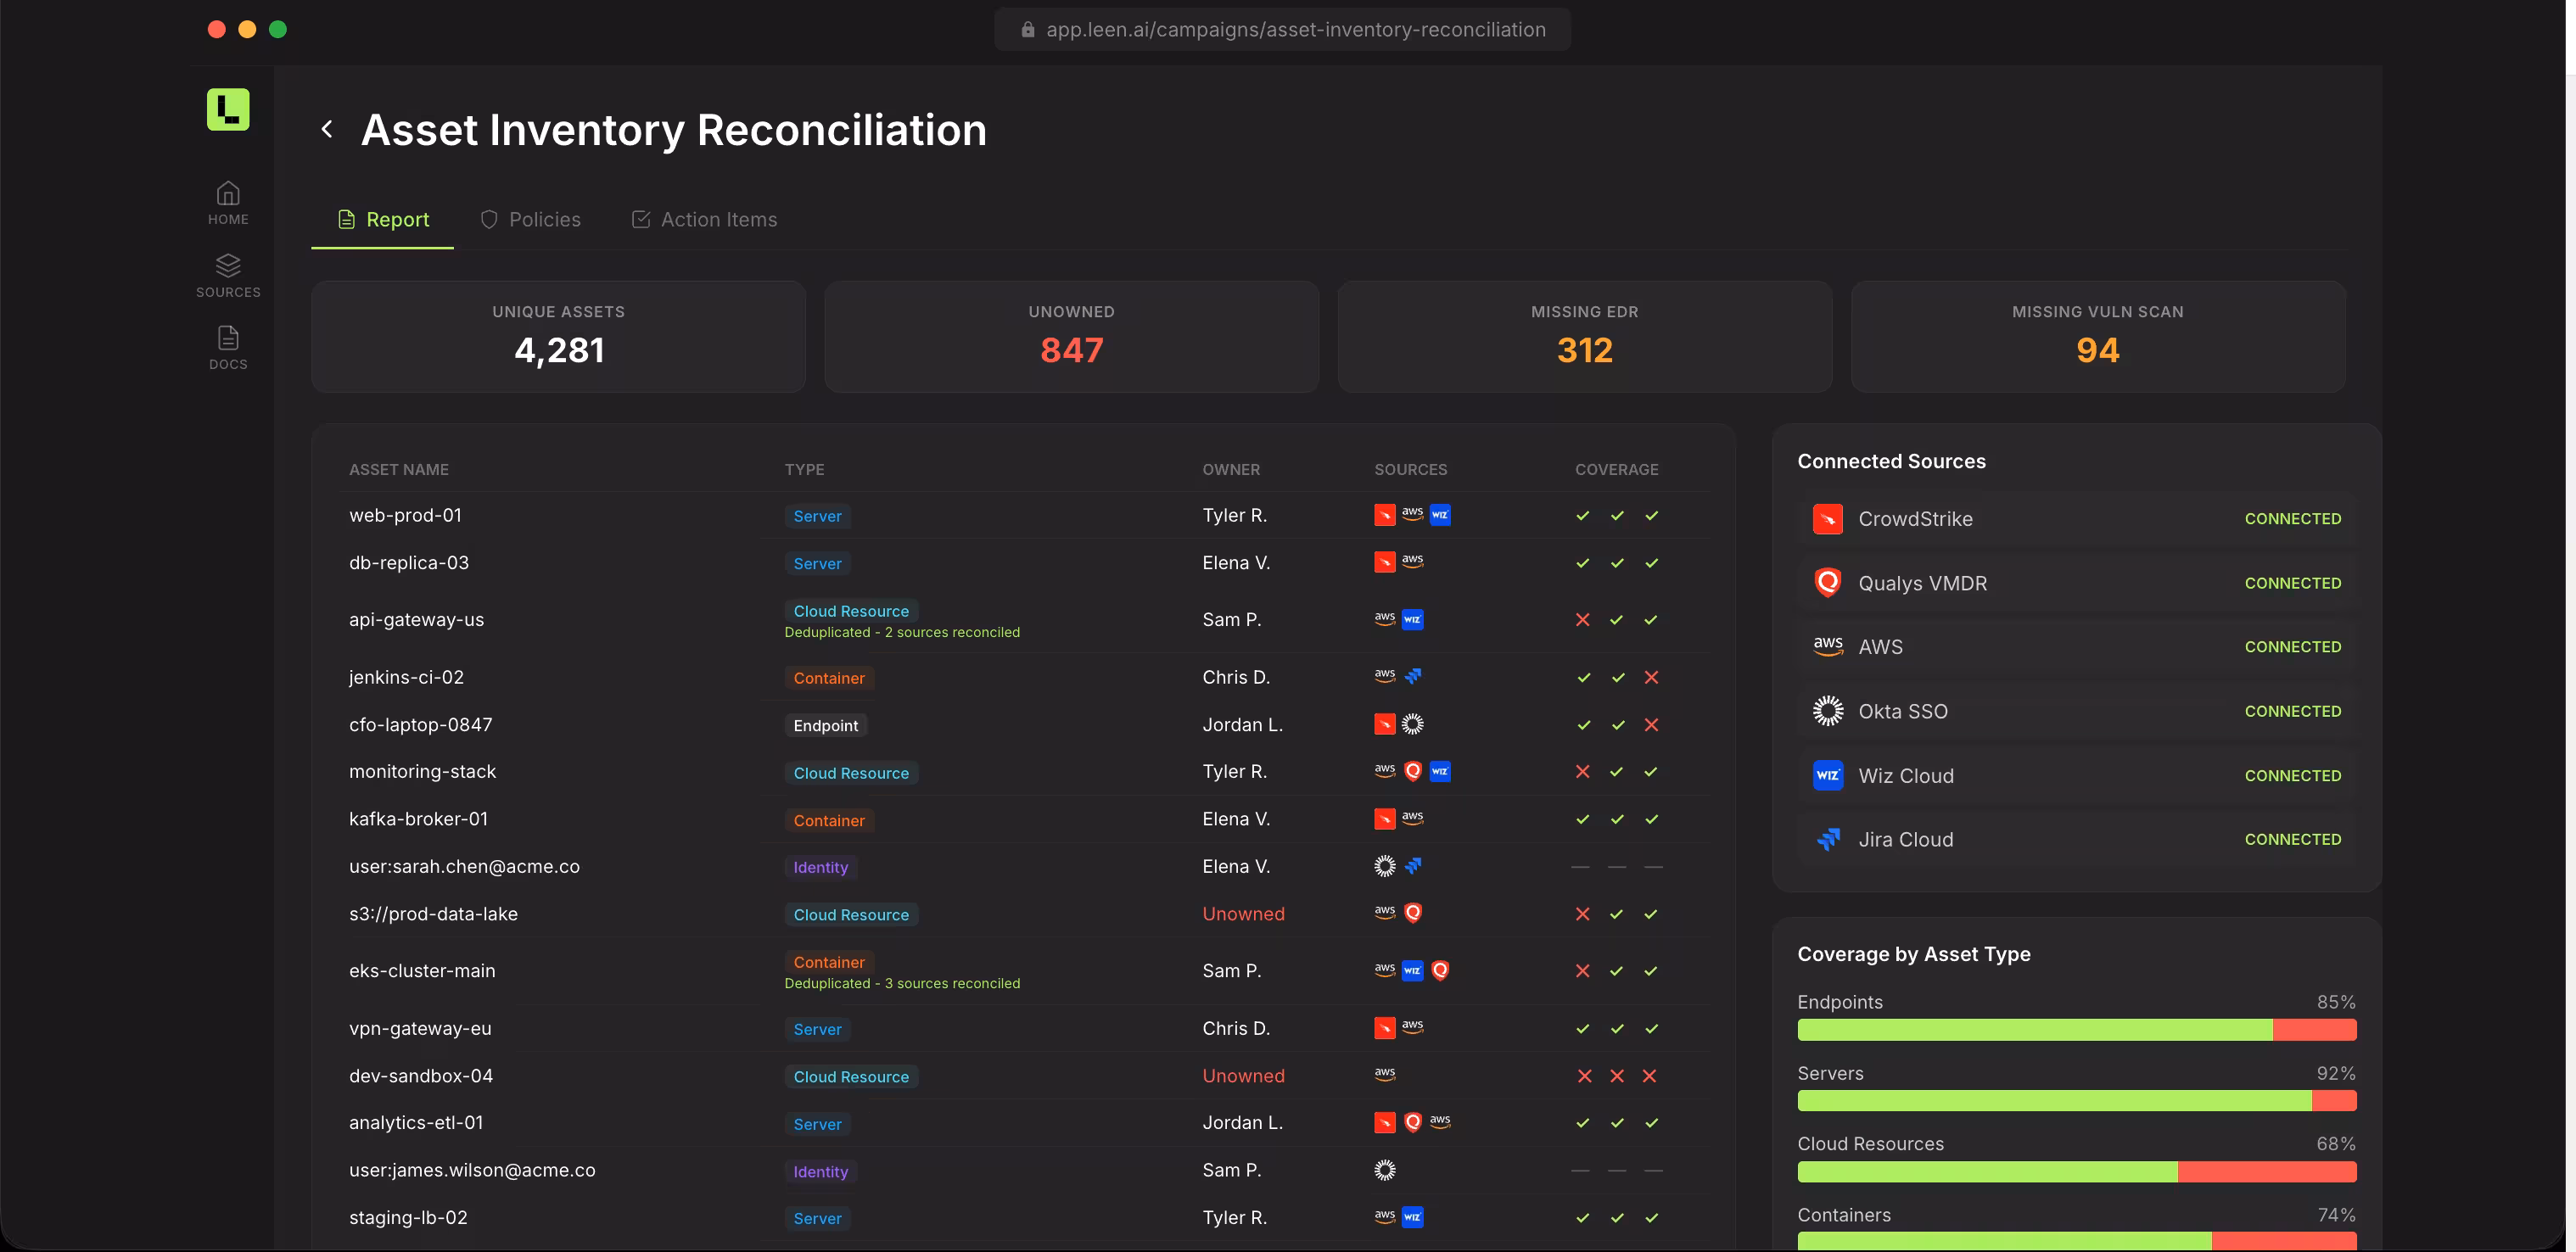Click the Unowned label for s3://prod-data-lake
The height and width of the screenshot is (1252, 2576).
(x=1243, y=914)
